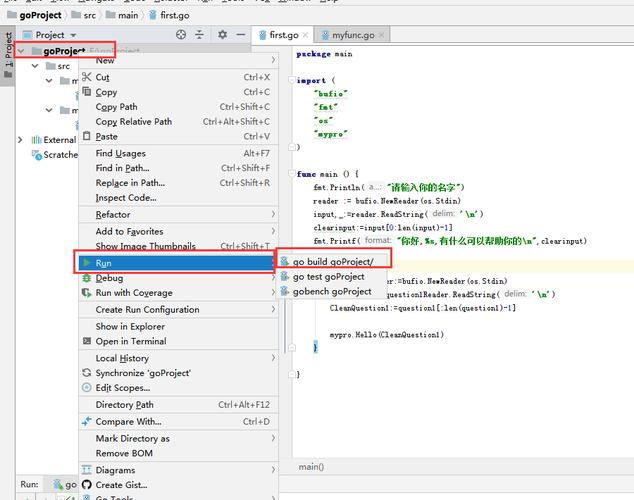
Task: Click the "bufio" import string
Action: click(330, 94)
